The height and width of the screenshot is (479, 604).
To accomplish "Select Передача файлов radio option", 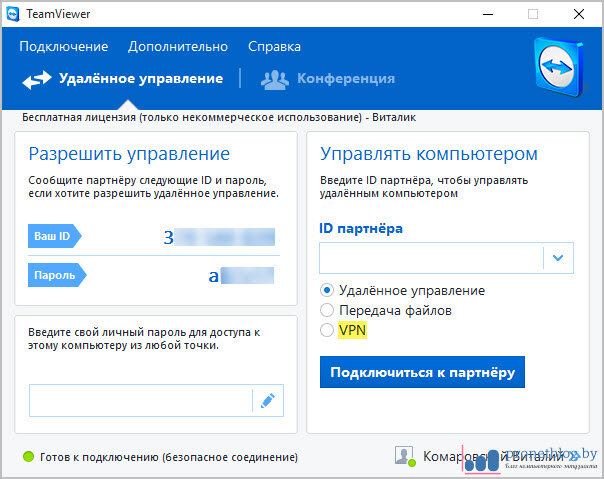I will click(x=327, y=310).
